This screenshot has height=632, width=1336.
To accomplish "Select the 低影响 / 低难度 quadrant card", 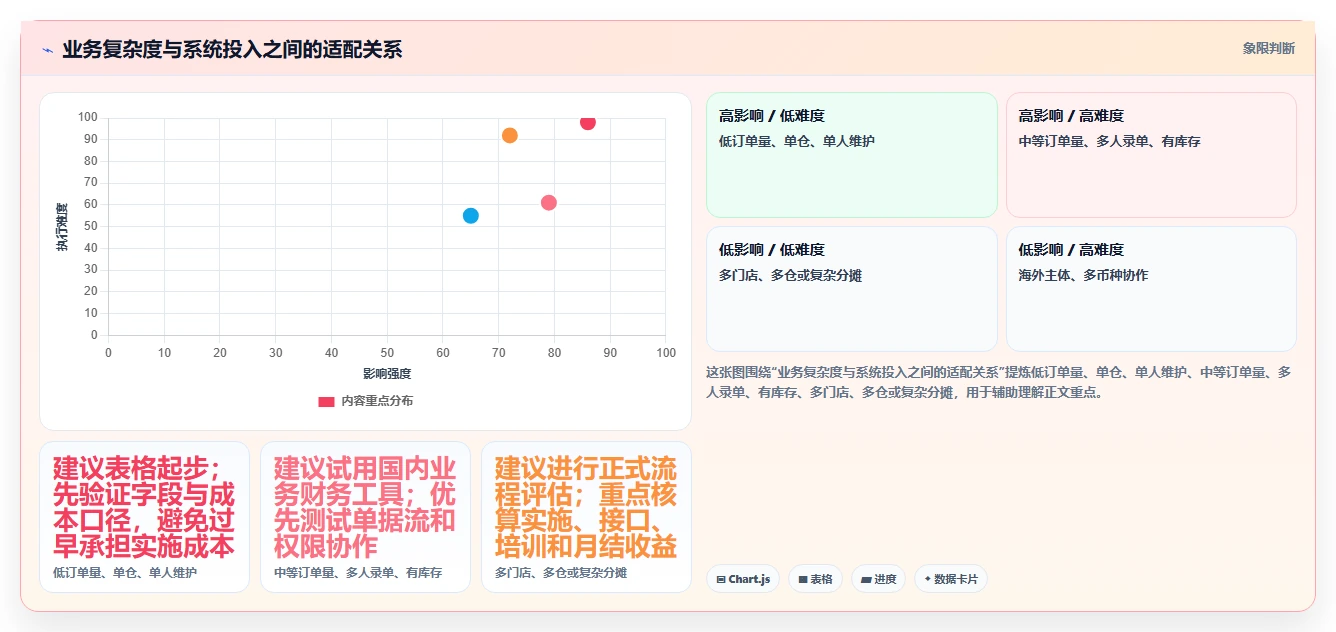I will (852, 289).
